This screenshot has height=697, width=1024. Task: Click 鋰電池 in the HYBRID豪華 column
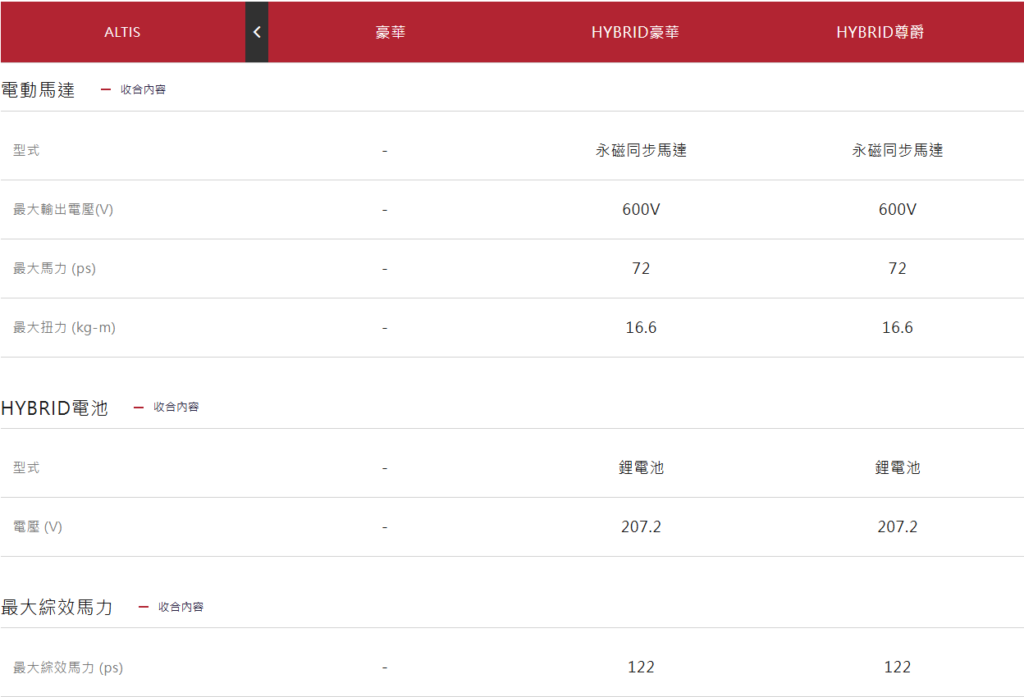pyautogui.click(x=641, y=468)
